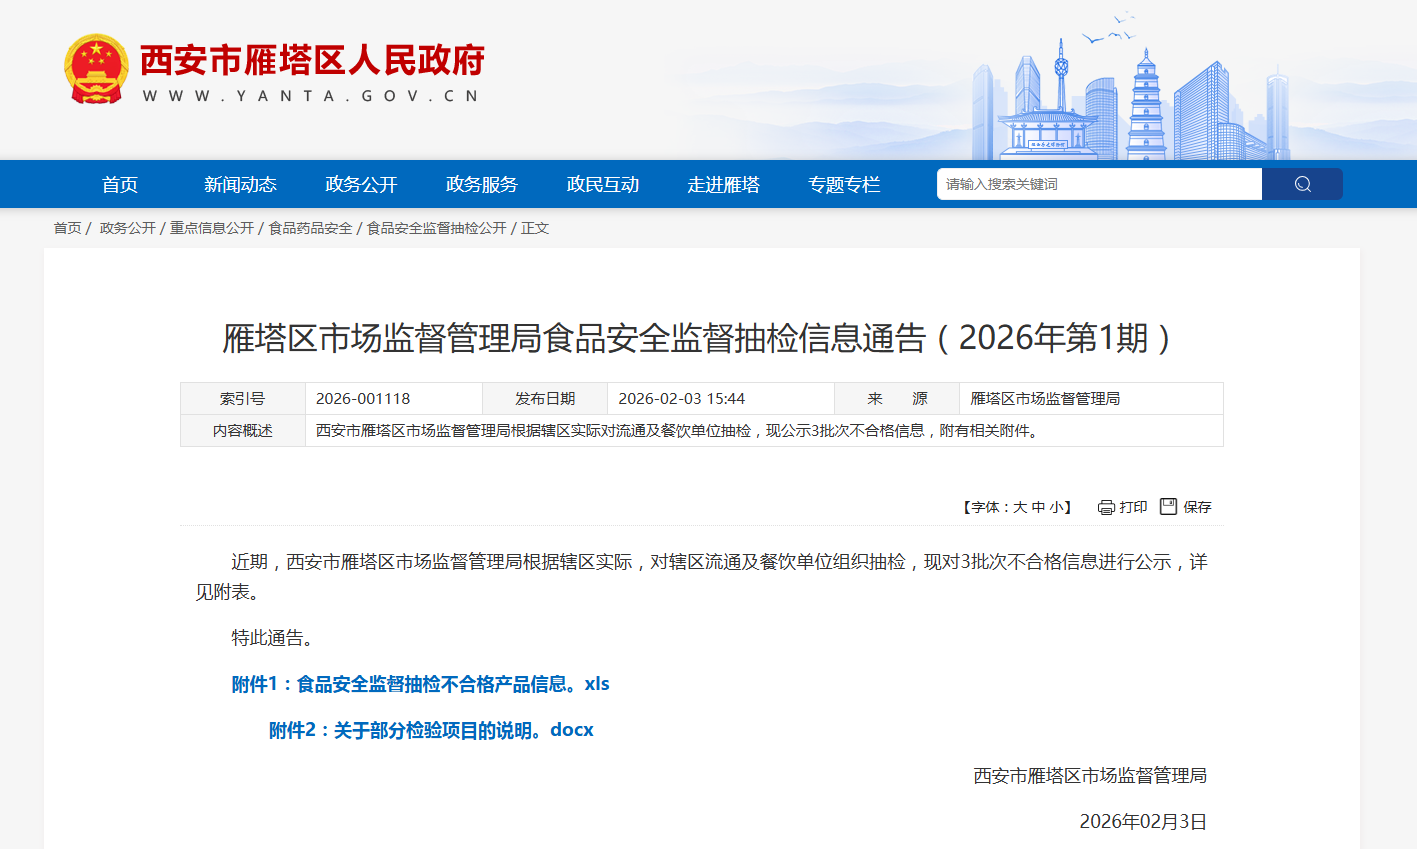Open the 首页 navigation menu item

tap(120, 185)
